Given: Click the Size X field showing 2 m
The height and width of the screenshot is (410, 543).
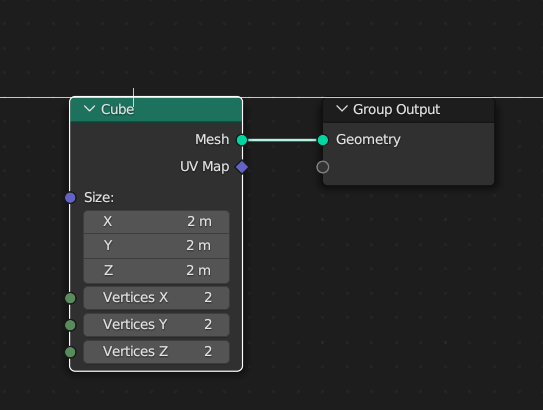Looking at the screenshot, I should (156, 222).
